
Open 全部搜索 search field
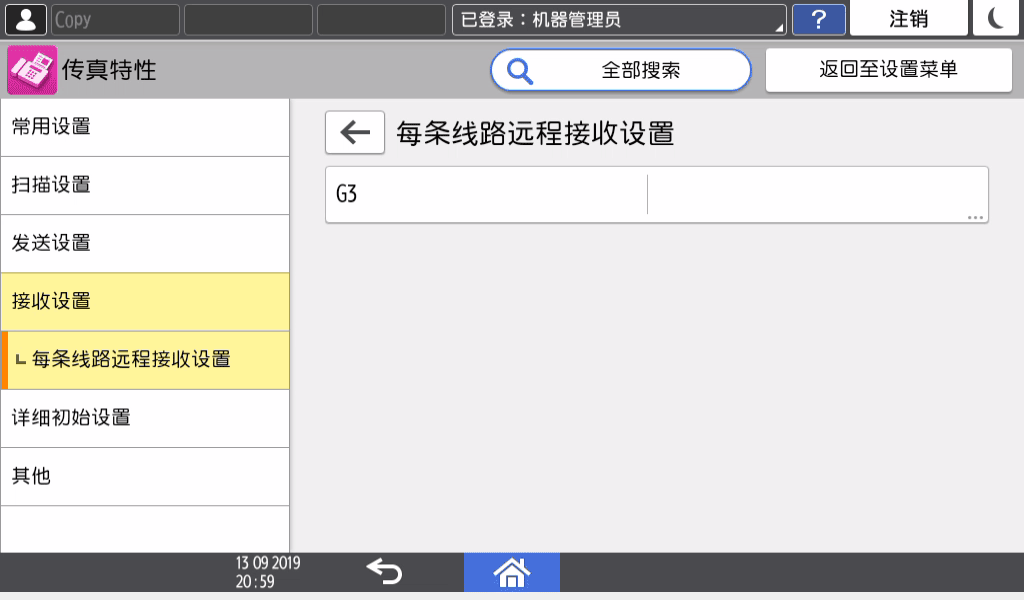tap(640, 71)
